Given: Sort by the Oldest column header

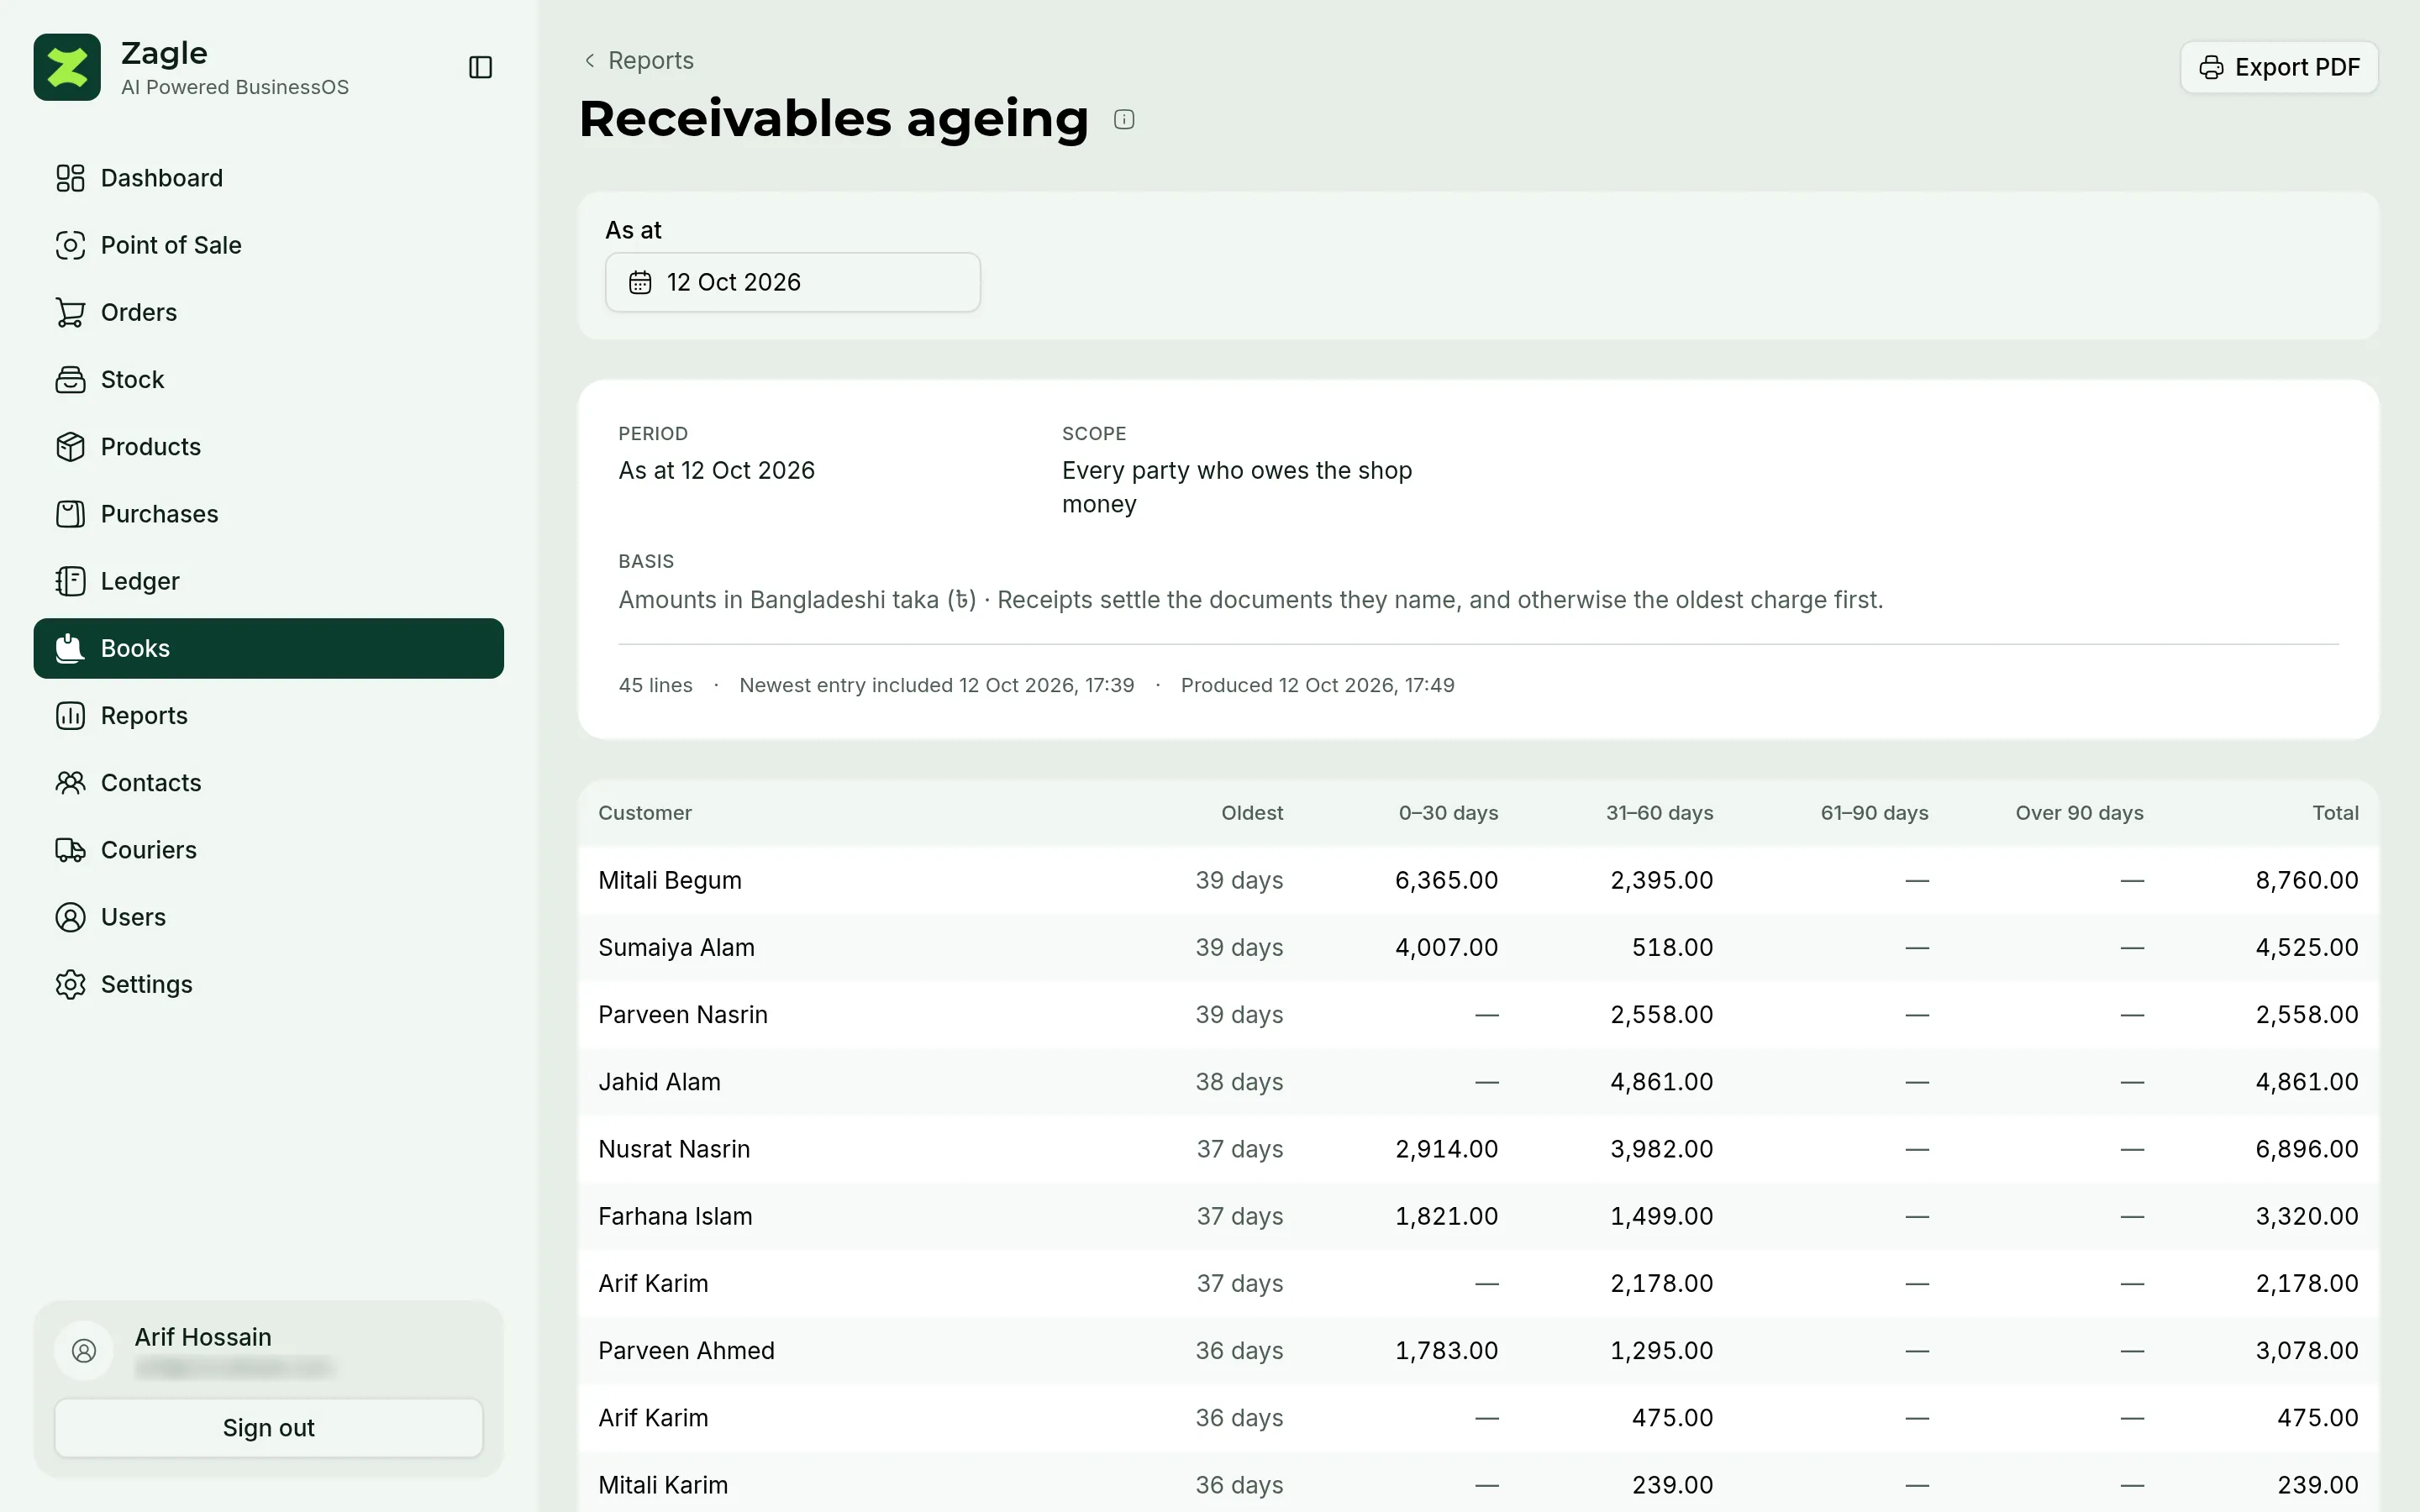Looking at the screenshot, I should click(x=1252, y=813).
